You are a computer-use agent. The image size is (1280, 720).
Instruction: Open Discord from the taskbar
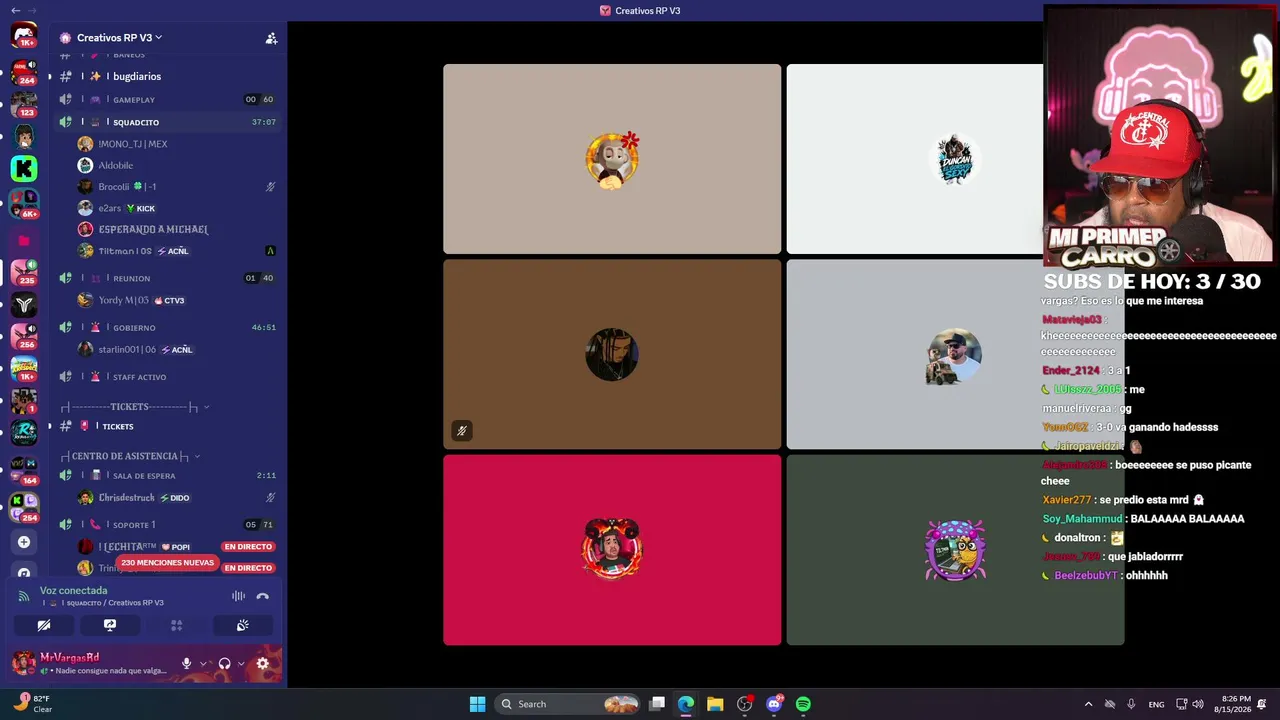774,704
